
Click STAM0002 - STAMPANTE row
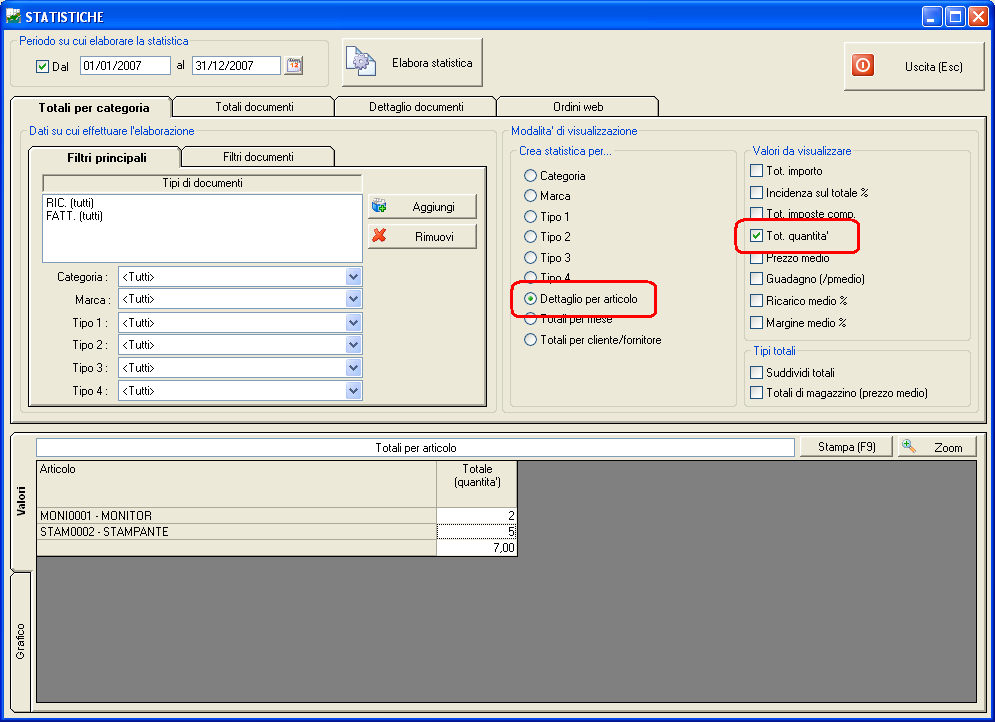tap(236, 532)
